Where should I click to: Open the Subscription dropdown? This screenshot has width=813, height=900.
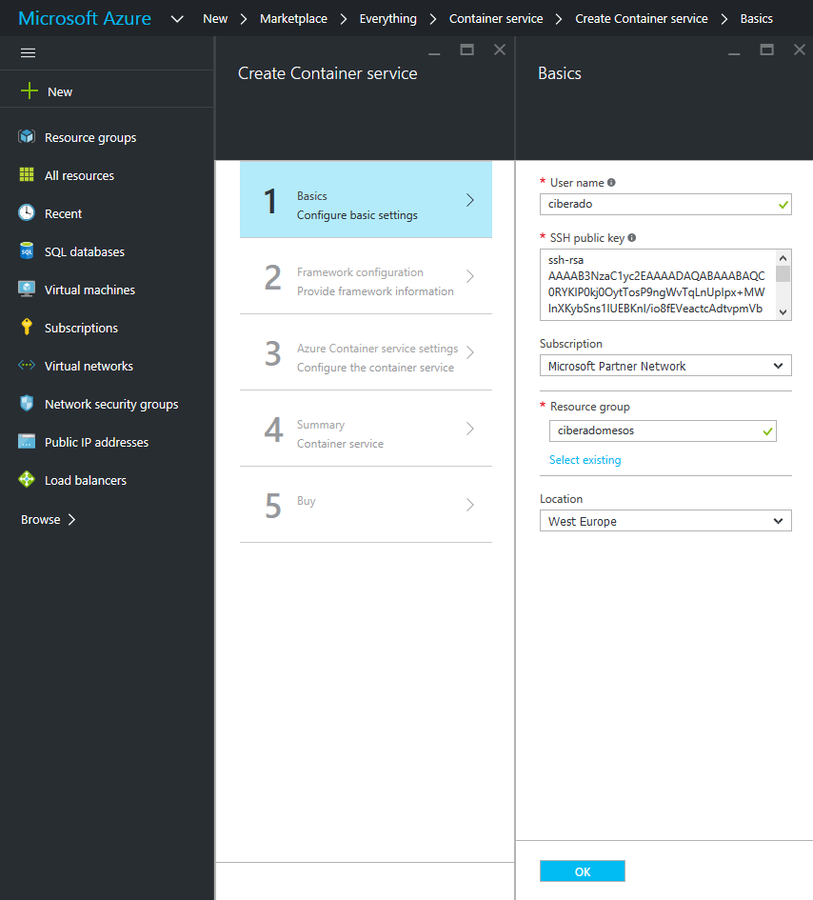coord(665,366)
